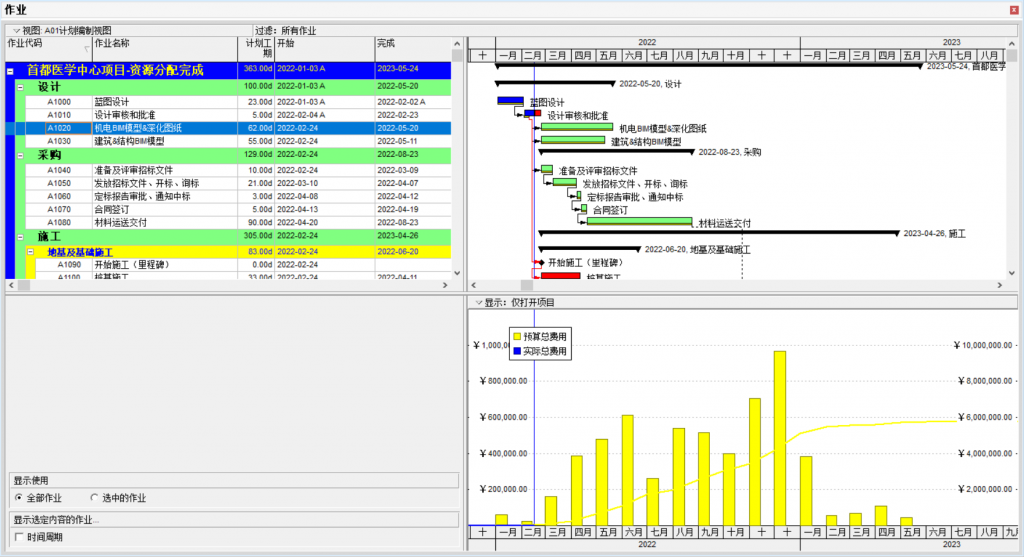This screenshot has width=1024, height=557.
Task: Collapse the 施工 WBS group
Action: tap(20, 236)
